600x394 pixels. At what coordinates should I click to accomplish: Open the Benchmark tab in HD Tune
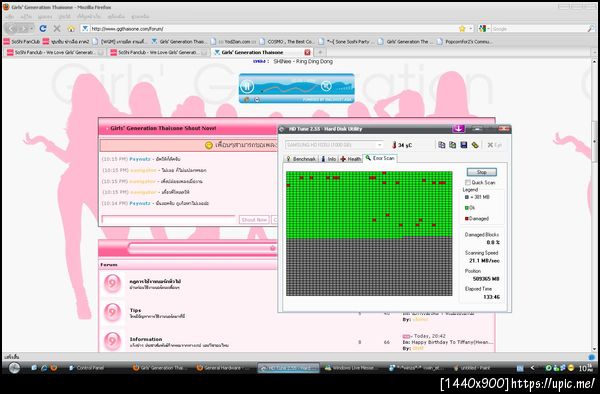(301, 159)
